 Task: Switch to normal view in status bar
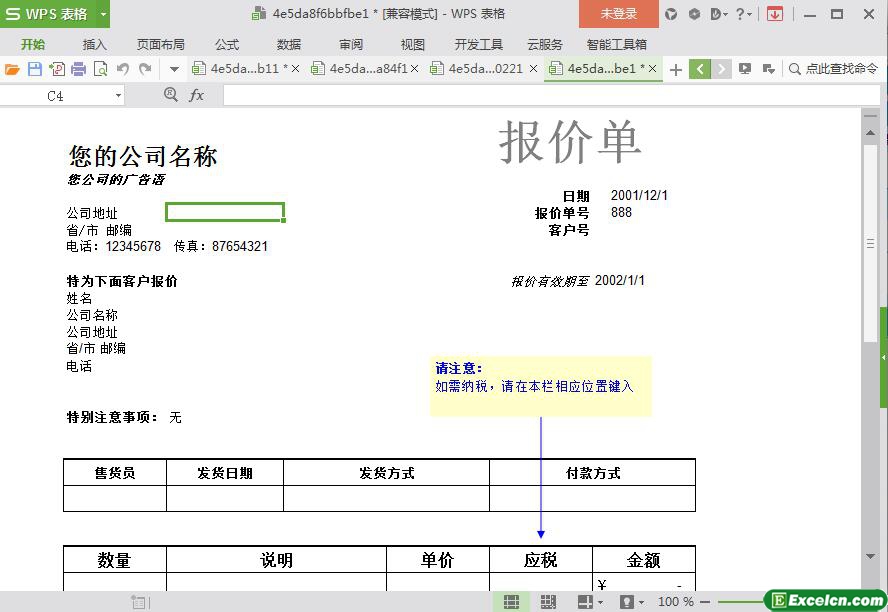coord(511,602)
